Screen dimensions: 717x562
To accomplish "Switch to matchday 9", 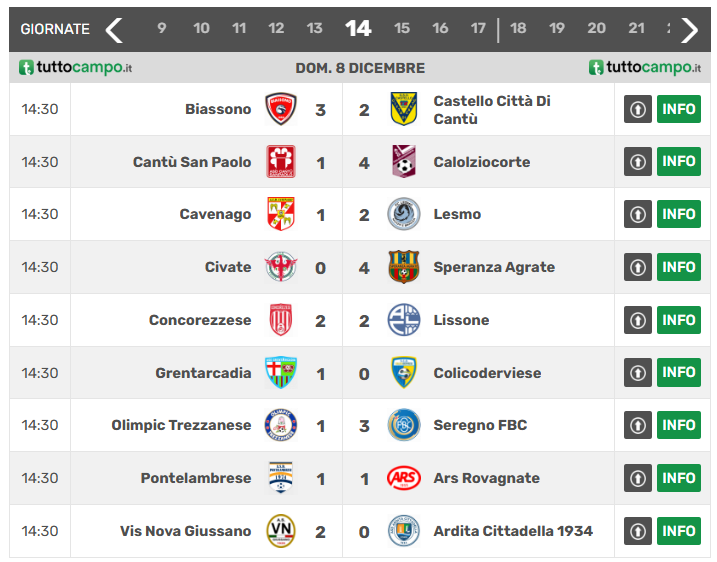I will point(162,29).
